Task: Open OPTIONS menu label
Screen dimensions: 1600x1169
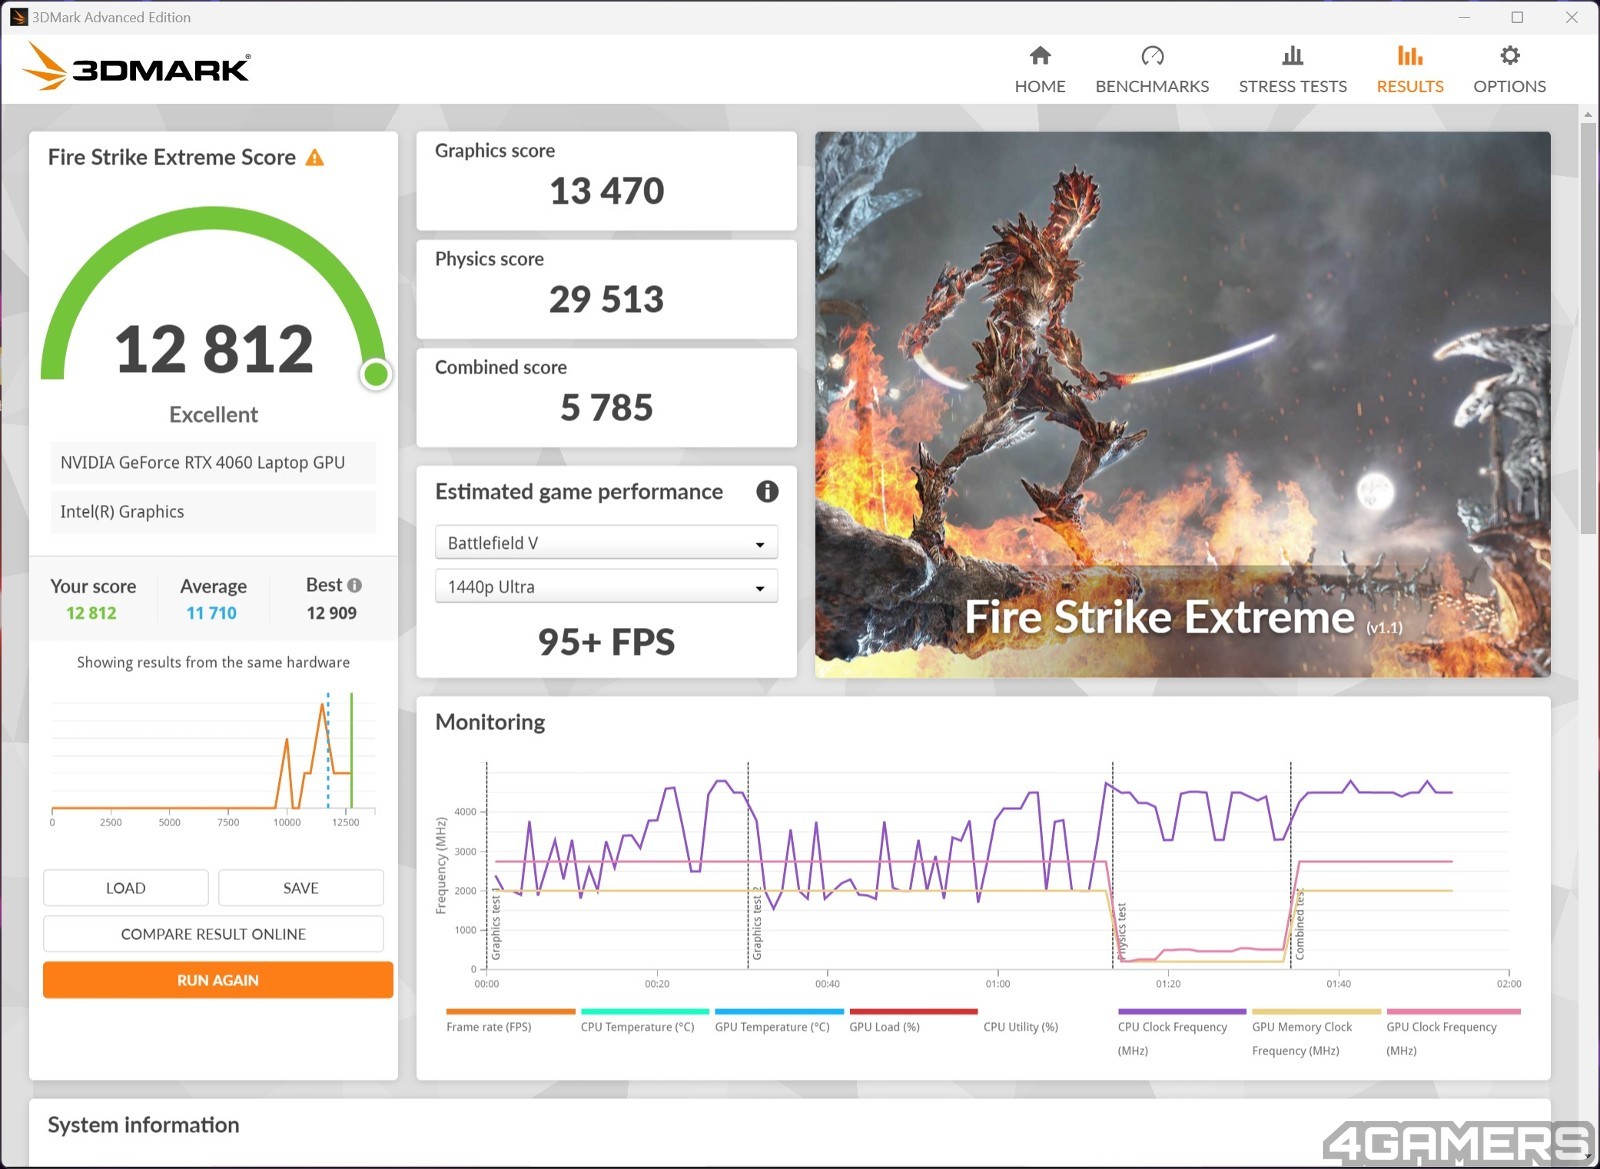Action: tap(1510, 86)
